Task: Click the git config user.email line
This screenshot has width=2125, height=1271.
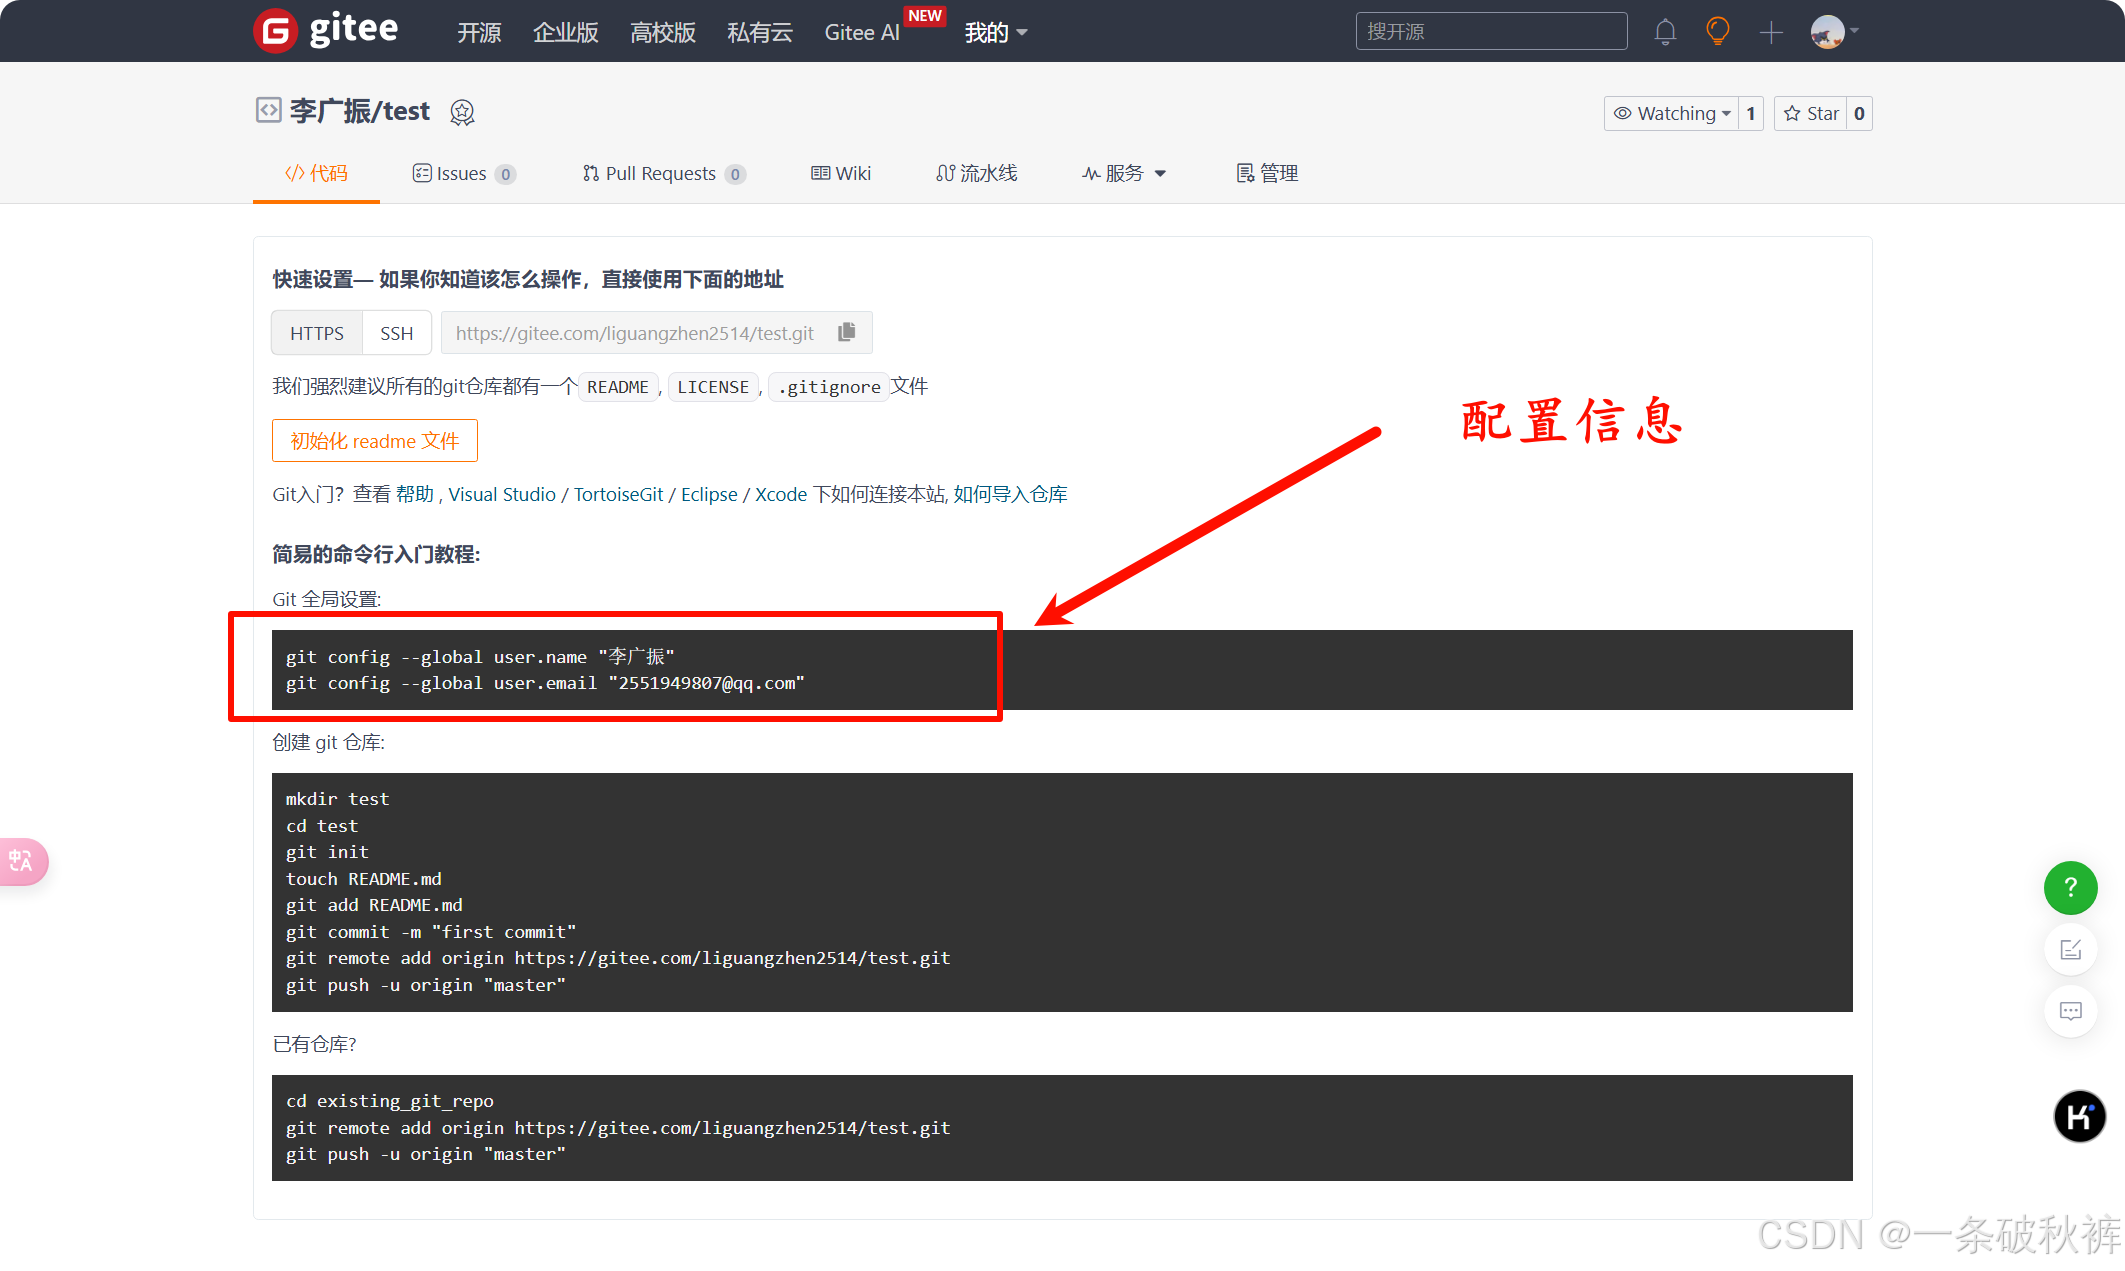Action: click(x=545, y=683)
